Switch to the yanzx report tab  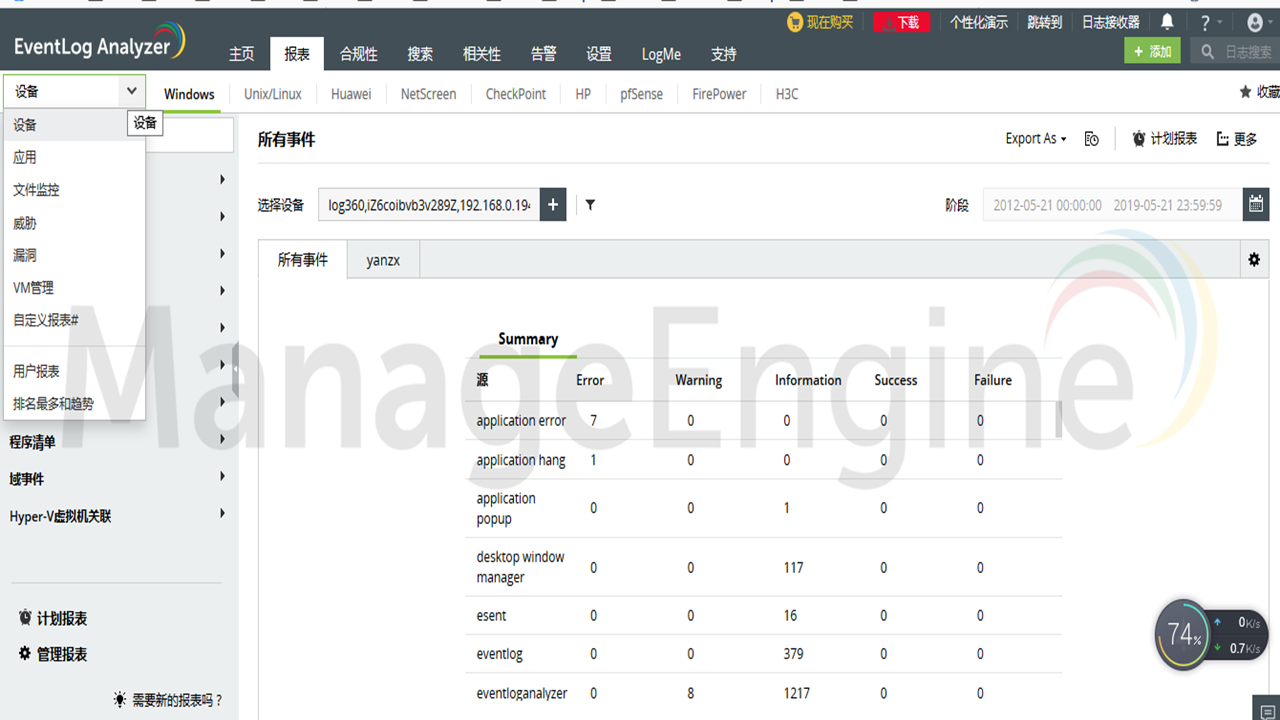[382, 259]
